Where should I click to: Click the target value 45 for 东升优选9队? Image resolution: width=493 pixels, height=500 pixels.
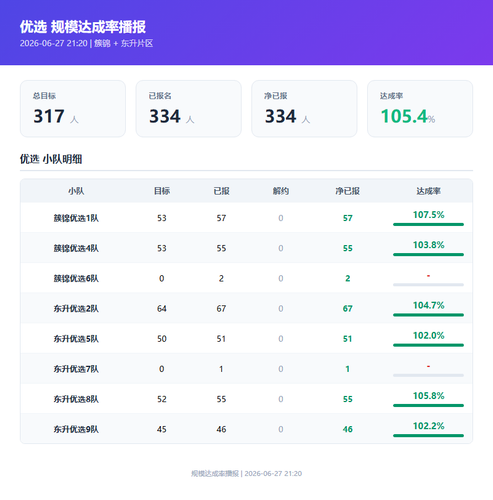162,429
